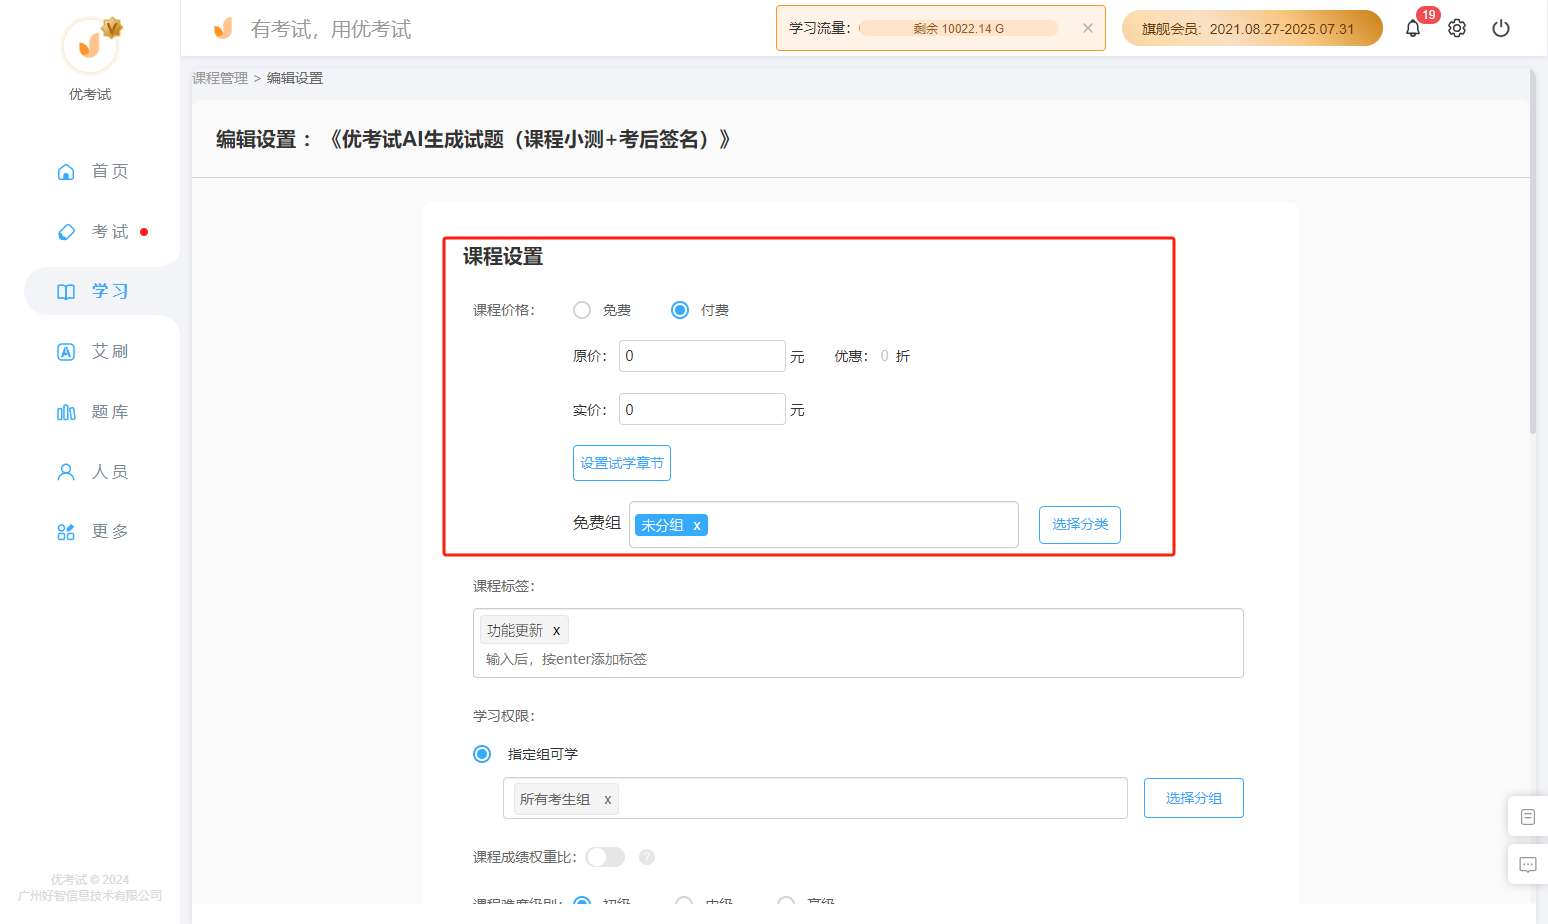The image size is (1548, 924).
Task: Open 艾刷 in sidebar
Action: tap(110, 351)
